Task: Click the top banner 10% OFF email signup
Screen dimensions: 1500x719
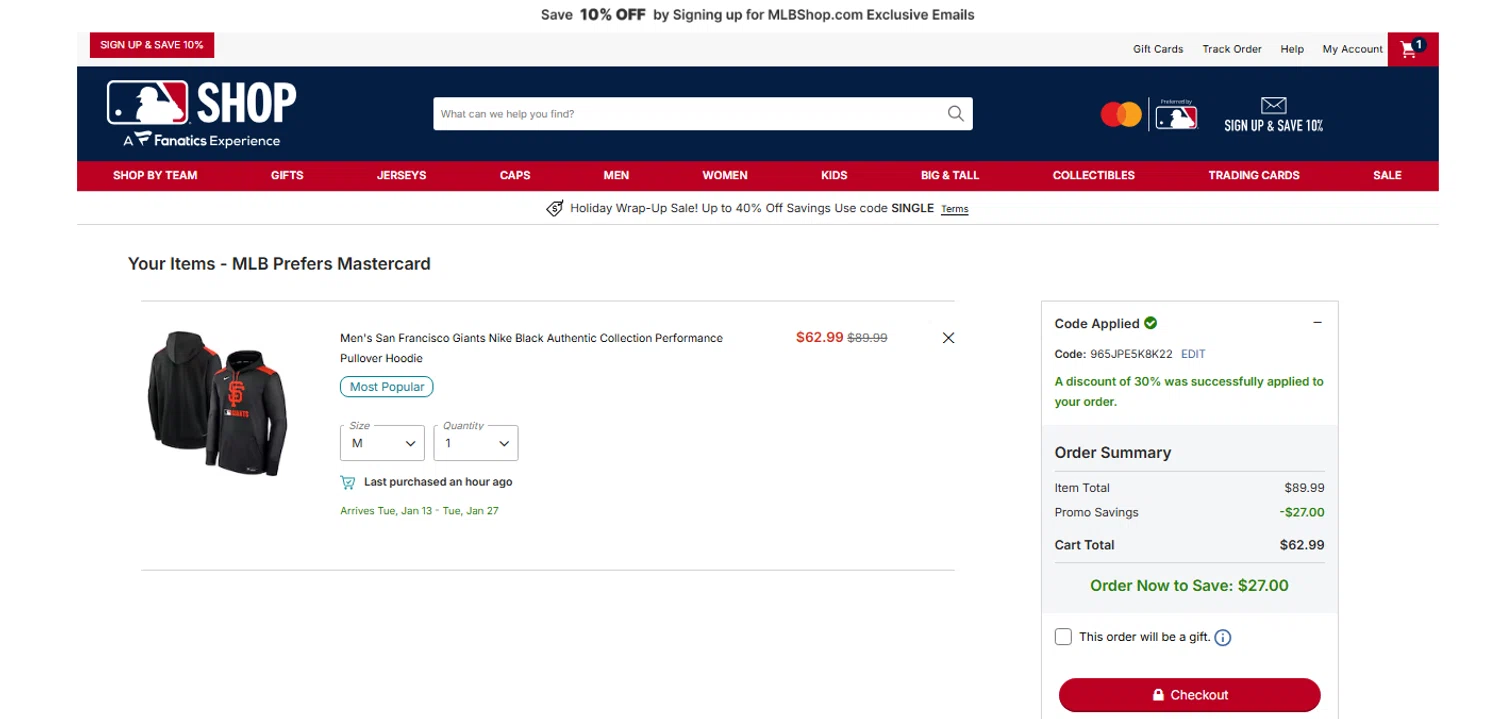Action: pos(757,15)
